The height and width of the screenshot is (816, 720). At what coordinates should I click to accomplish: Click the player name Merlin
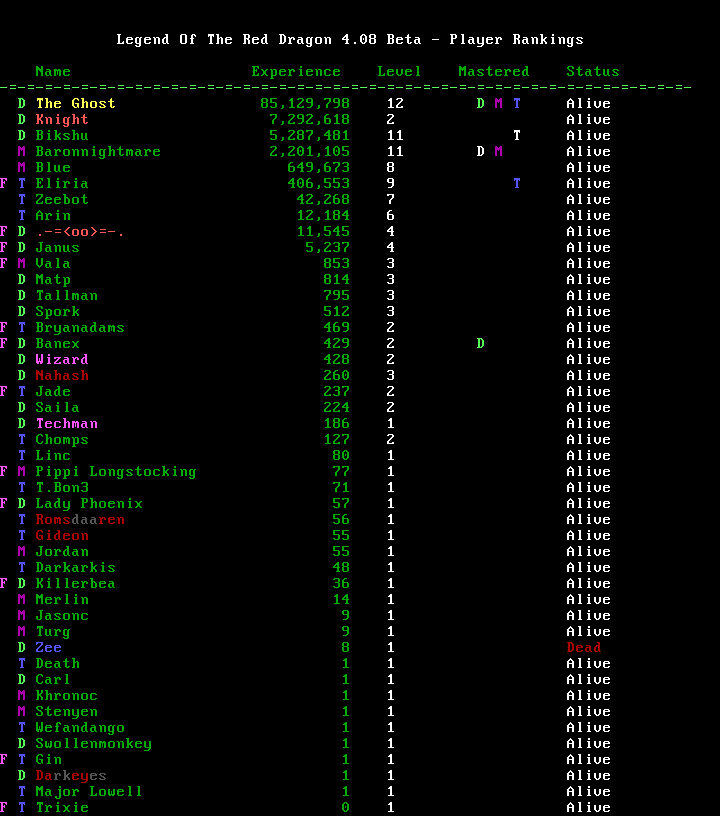[62, 600]
